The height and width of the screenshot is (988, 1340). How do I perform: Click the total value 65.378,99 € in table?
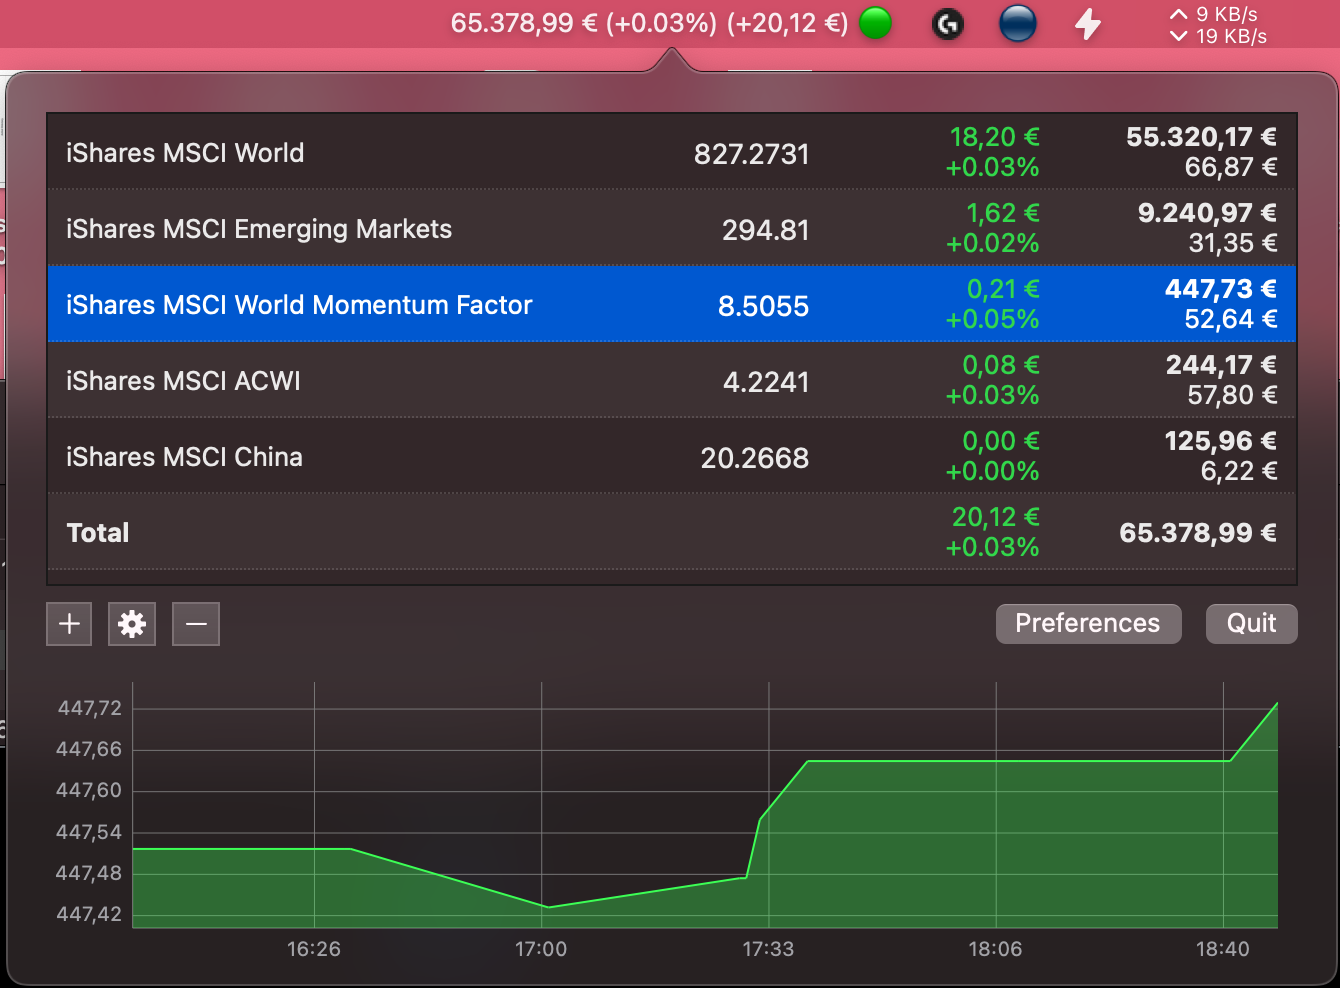point(1198,532)
